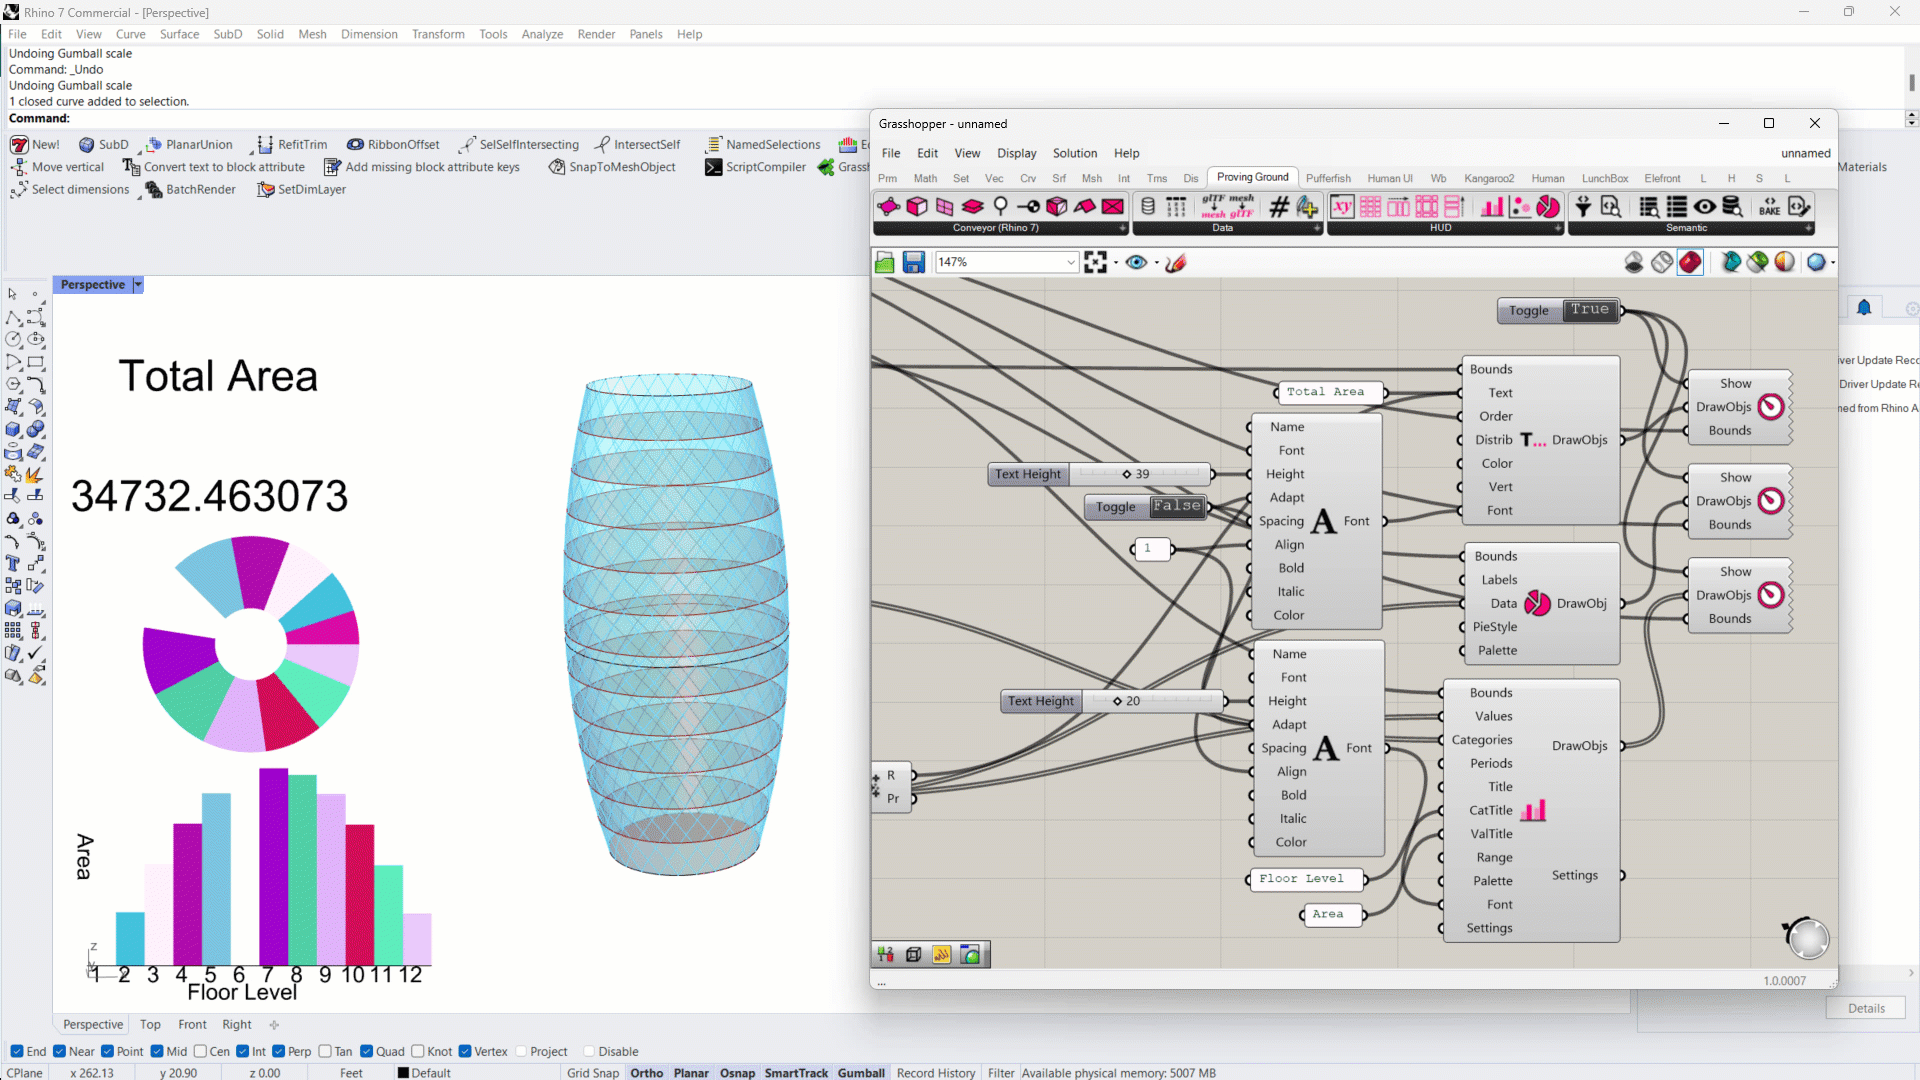Screen dimensions: 1920x1080
Task: Click the sketch pen icon in canvas toolbar
Action: pyautogui.click(x=1176, y=262)
